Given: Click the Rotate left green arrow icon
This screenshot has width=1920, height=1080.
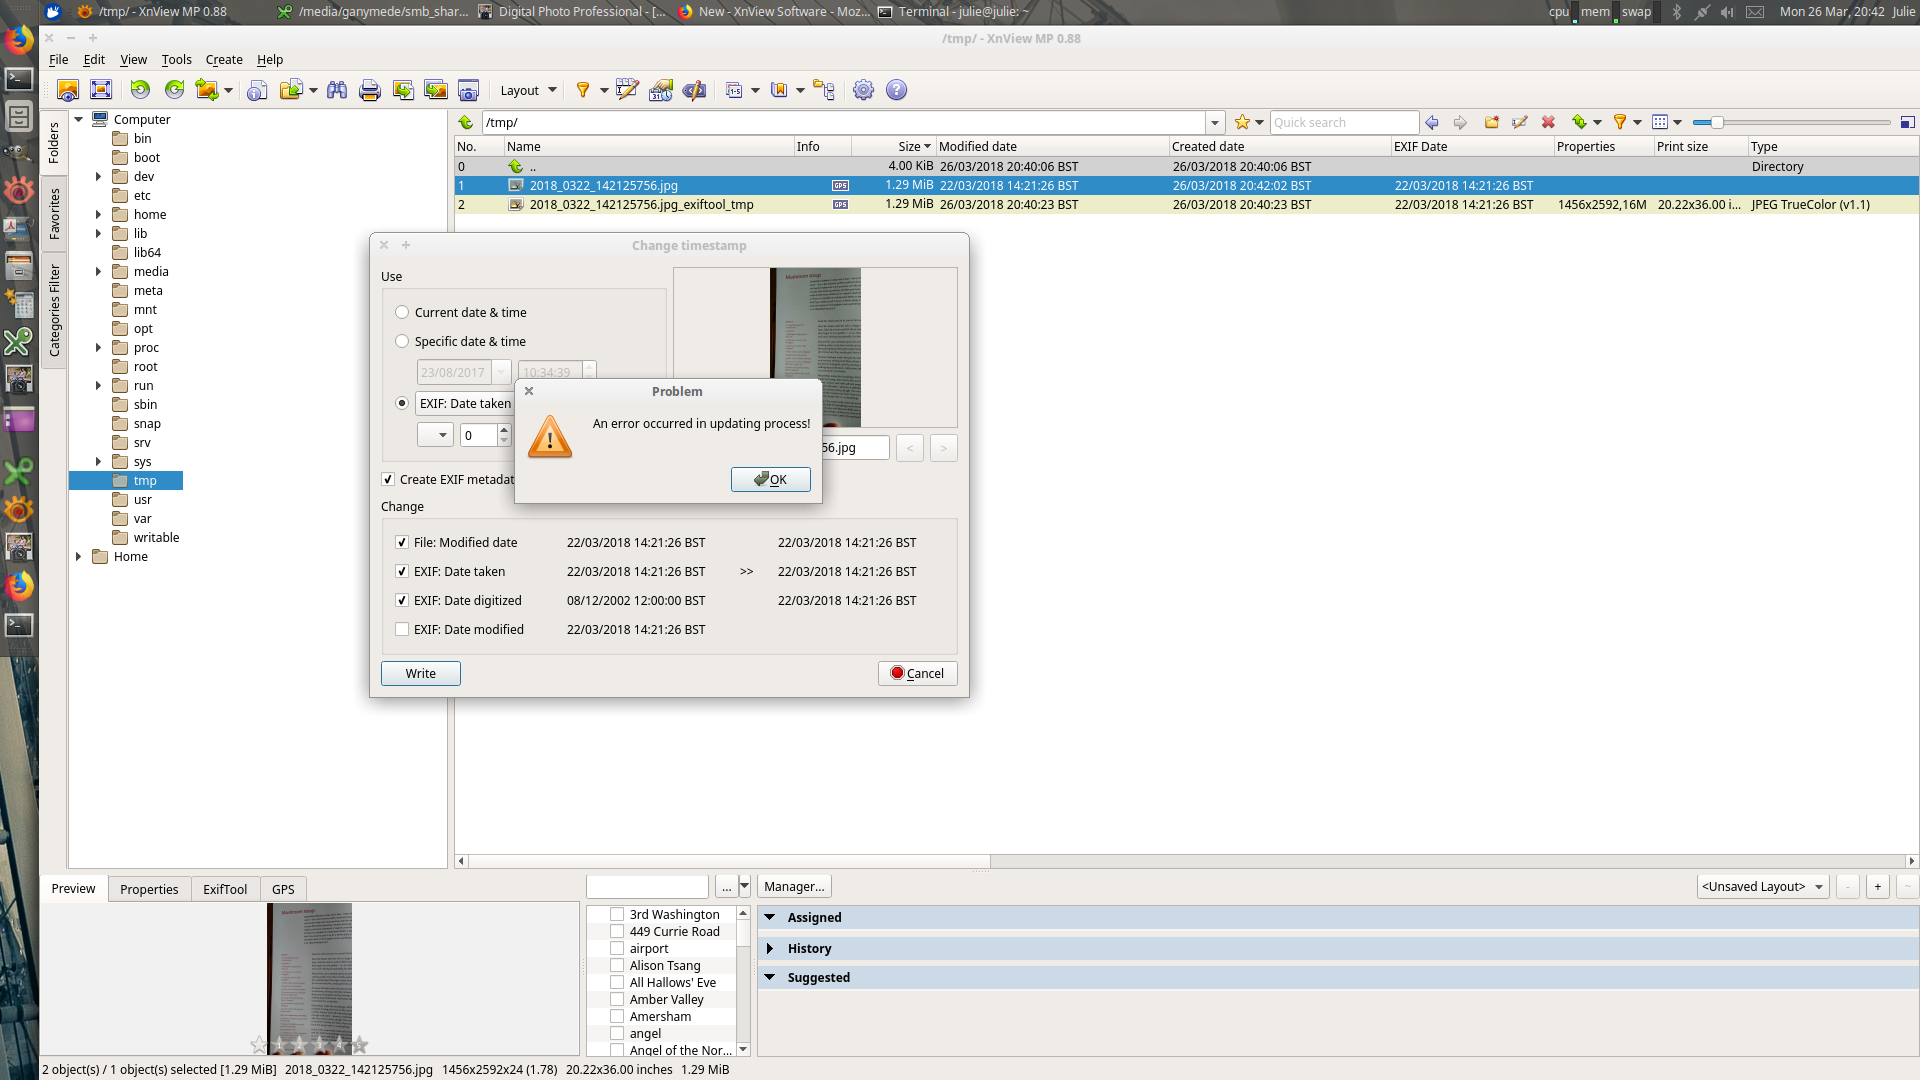Looking at the screenshot, I should pyautogui.click(x=140, y=90).
